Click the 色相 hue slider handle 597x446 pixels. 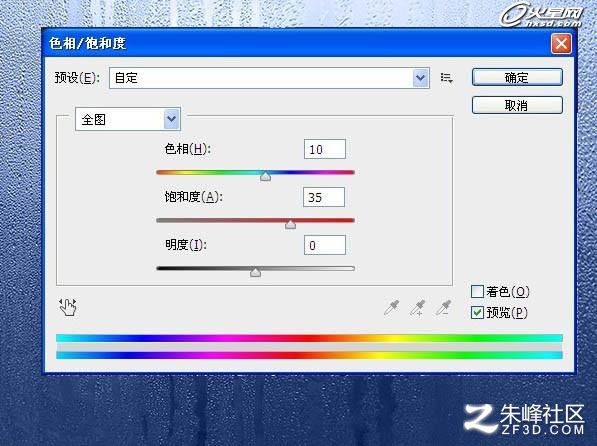coord(265,176)
